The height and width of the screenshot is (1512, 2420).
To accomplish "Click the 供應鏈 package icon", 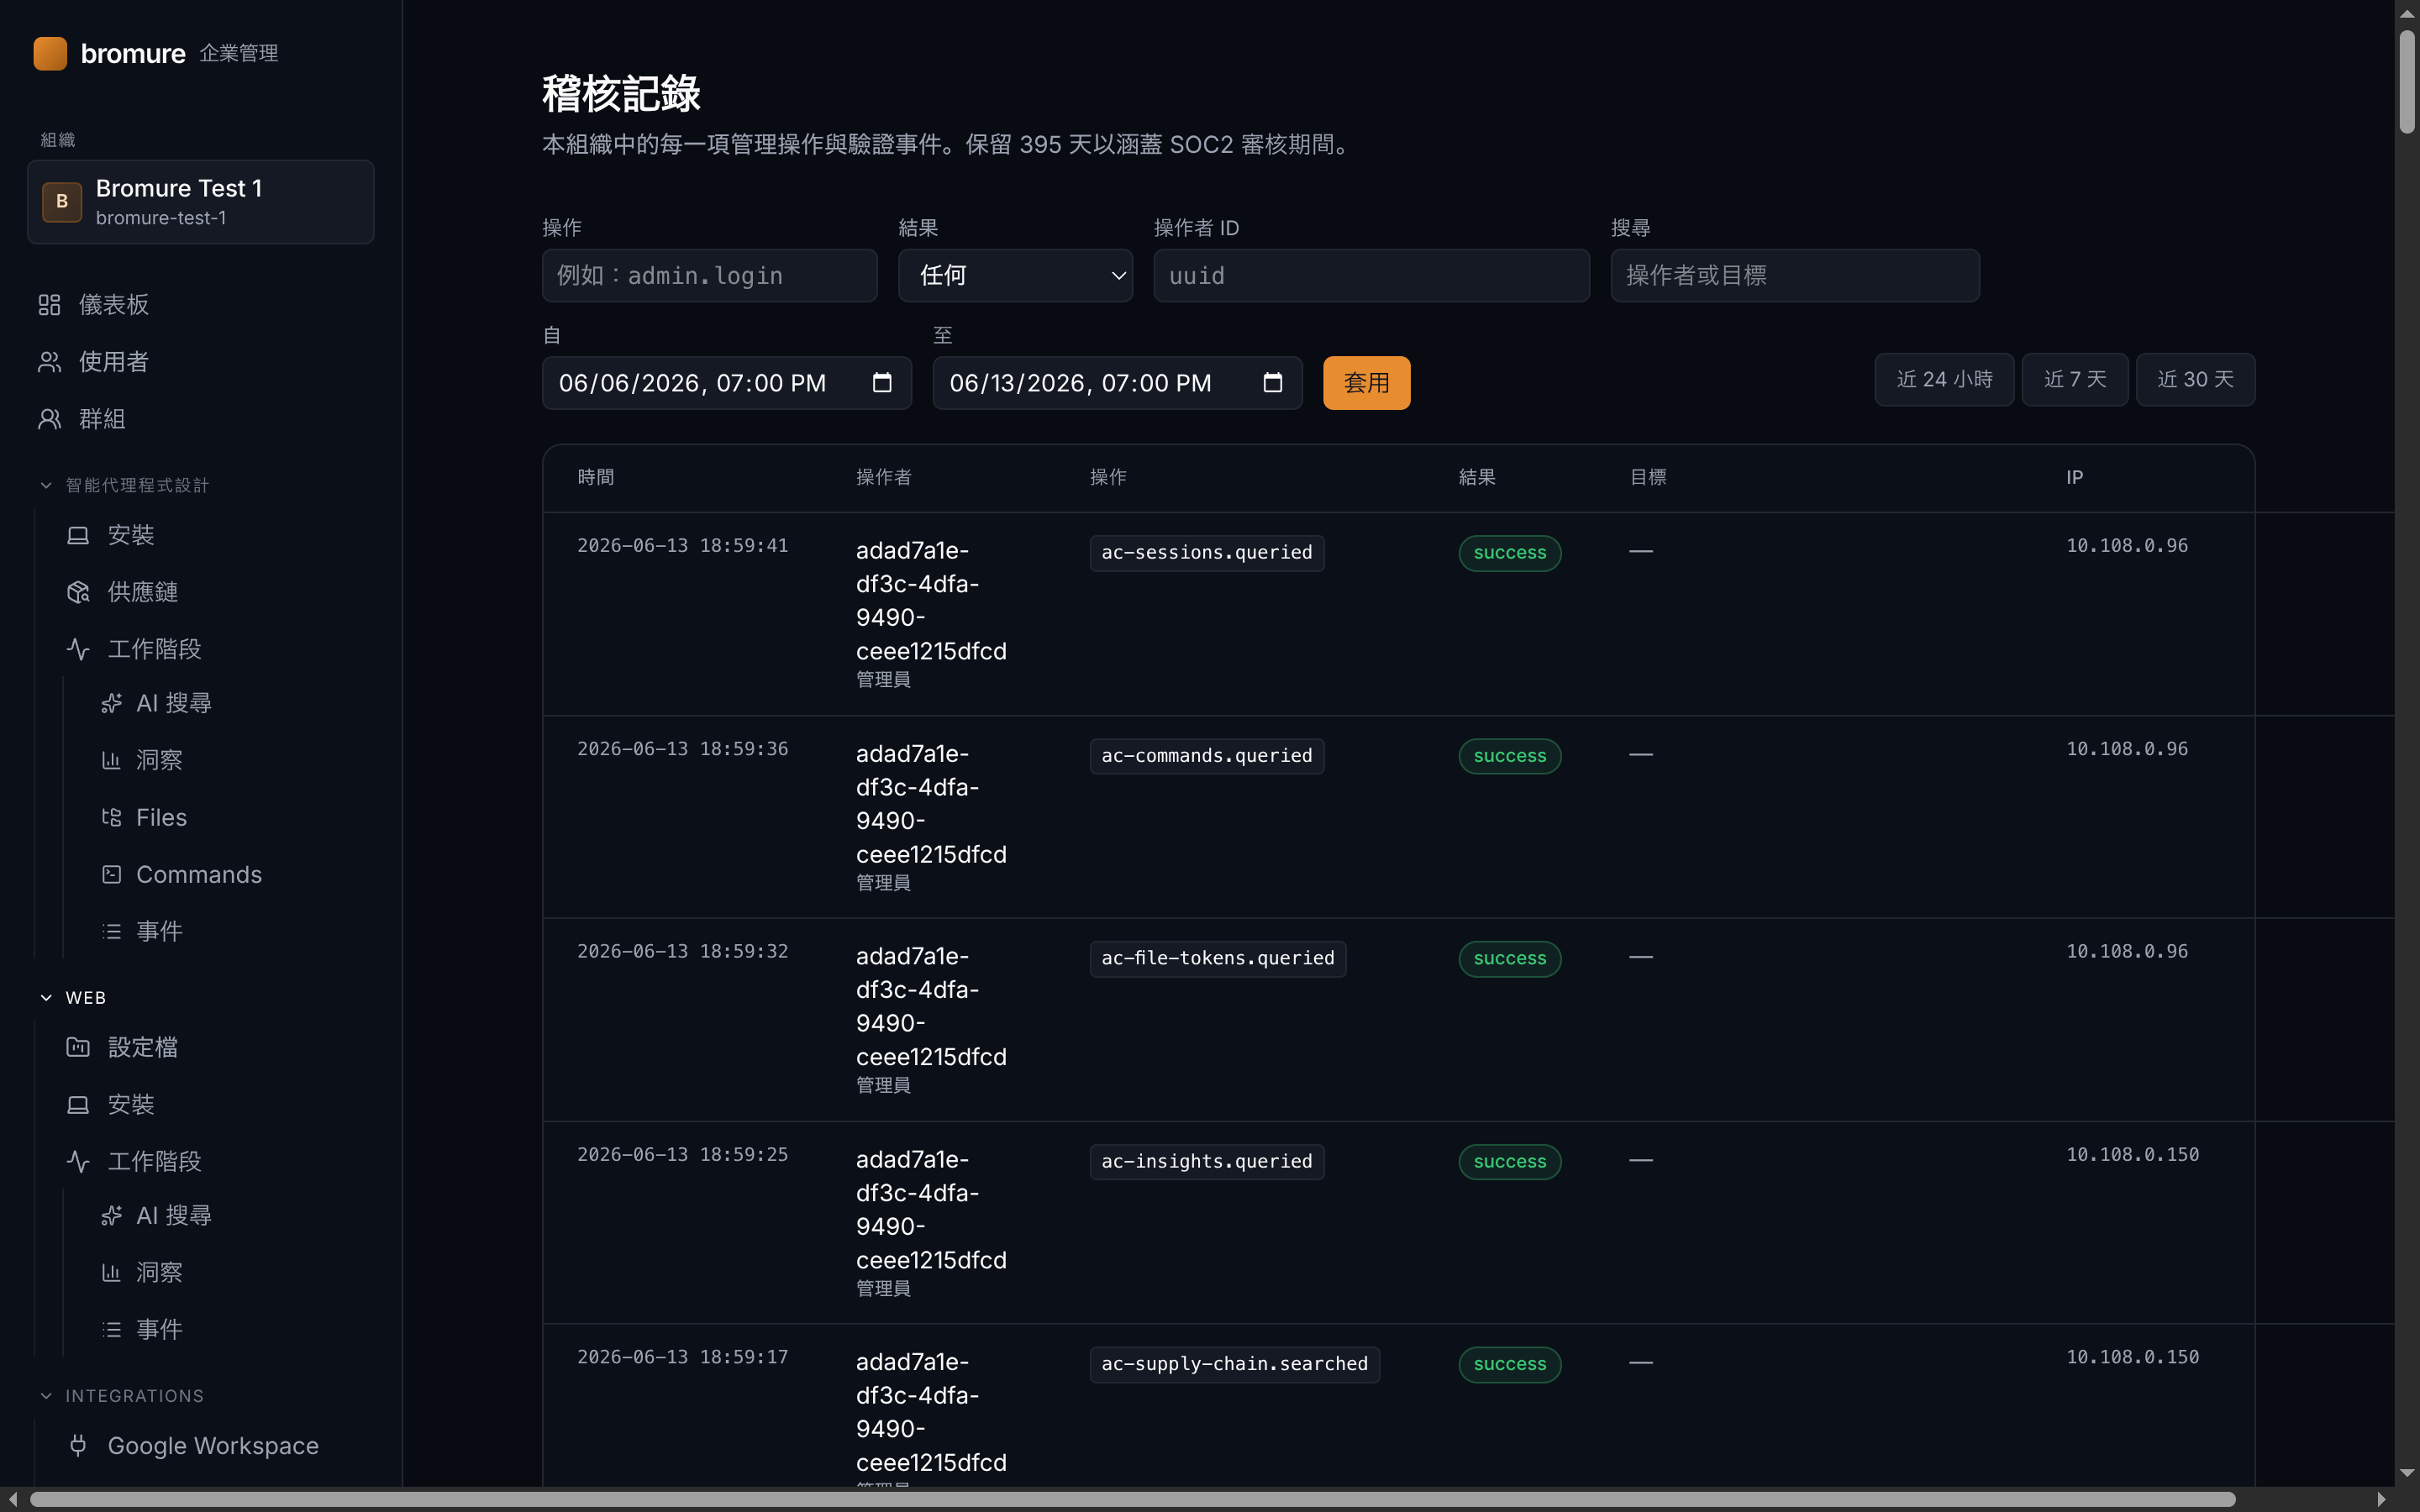I will 78,592.
